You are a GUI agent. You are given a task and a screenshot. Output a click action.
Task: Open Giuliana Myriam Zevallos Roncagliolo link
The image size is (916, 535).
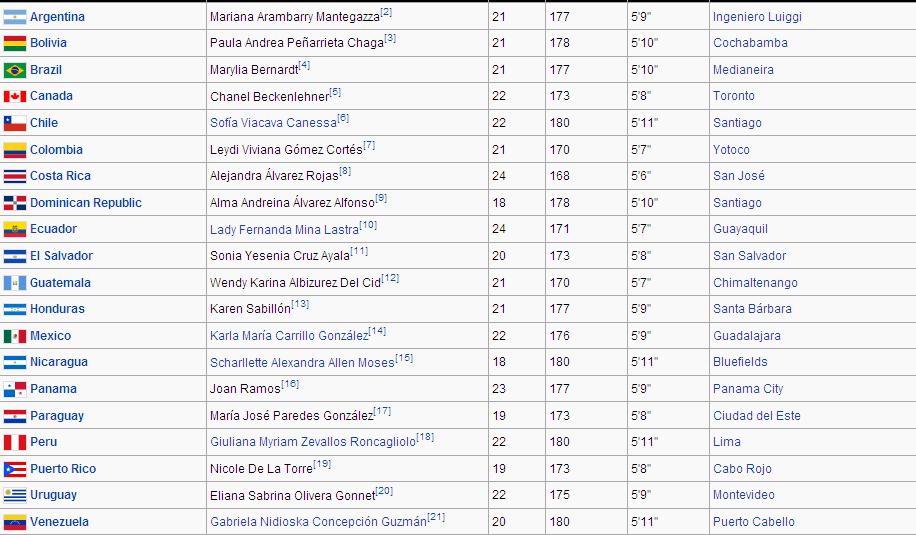coord(312,442)
